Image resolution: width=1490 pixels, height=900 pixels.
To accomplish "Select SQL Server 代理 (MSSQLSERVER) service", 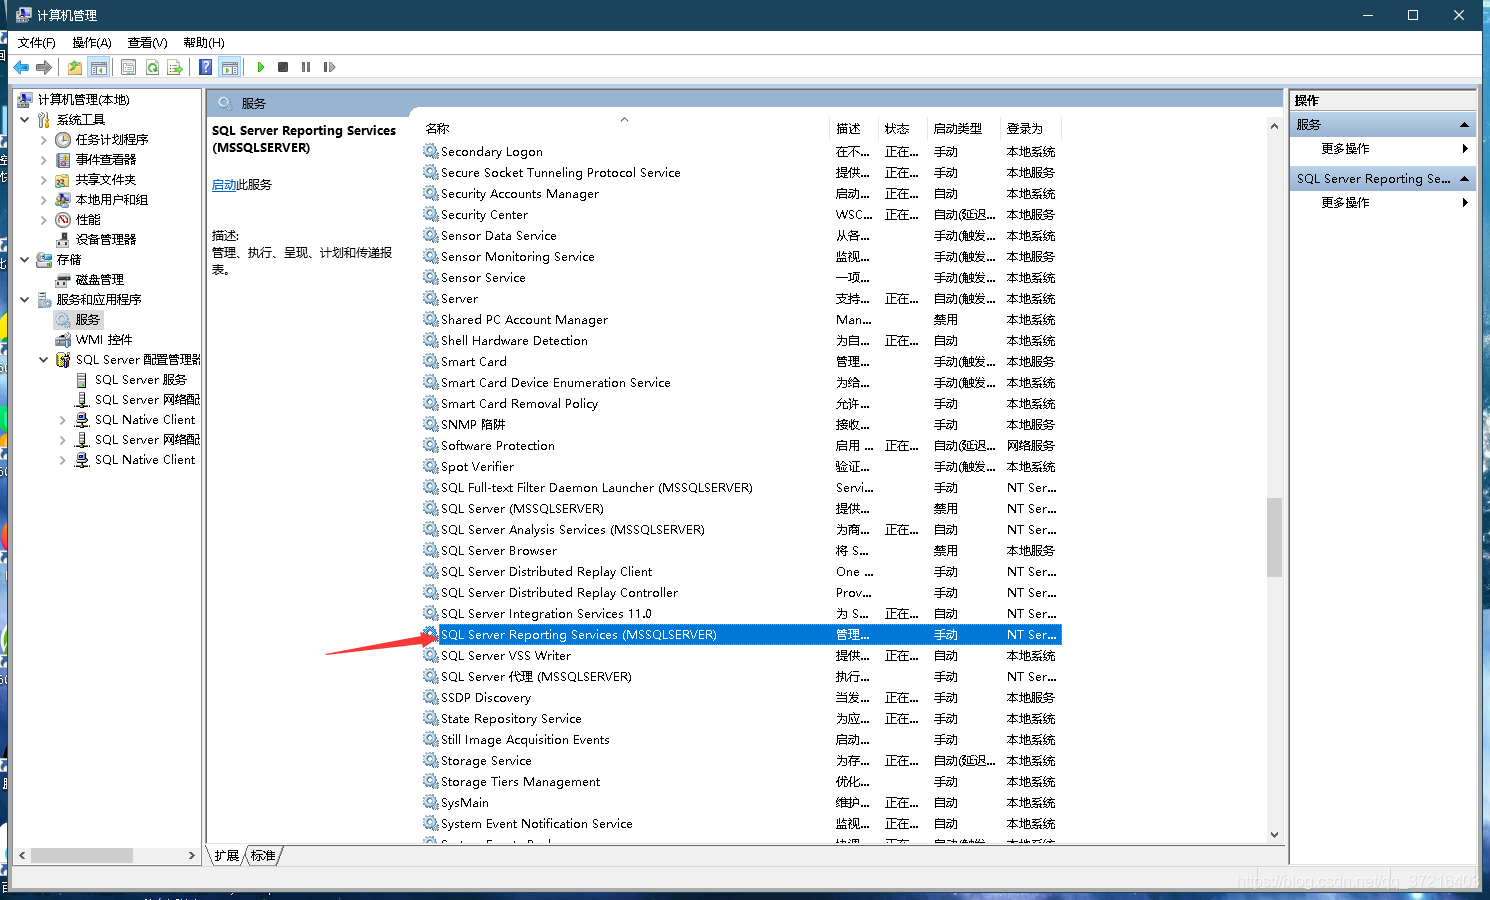I will point(536,677).
